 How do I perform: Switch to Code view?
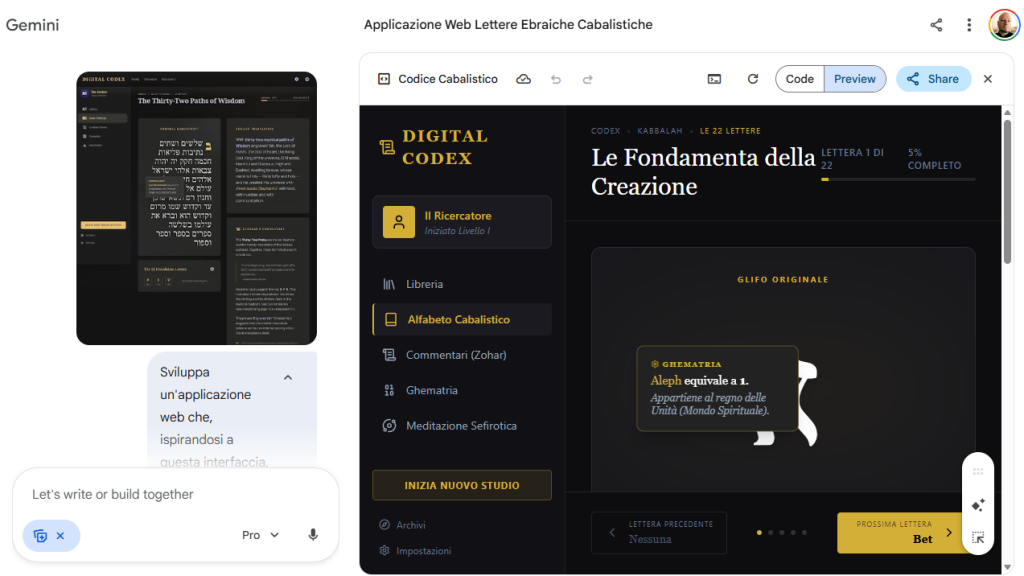coord(799,79)
